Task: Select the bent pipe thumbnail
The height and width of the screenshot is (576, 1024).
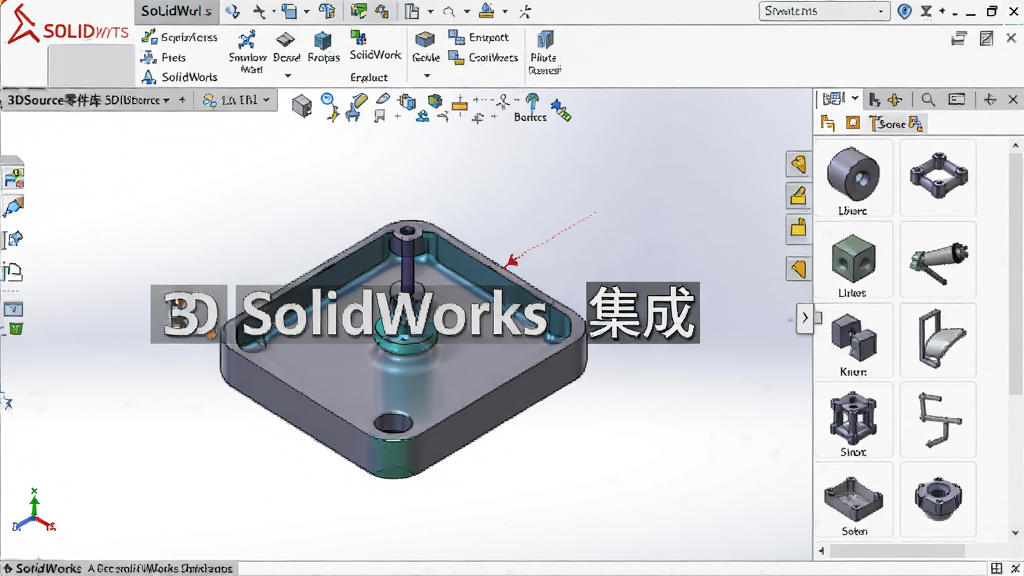Action: [938, 420]
